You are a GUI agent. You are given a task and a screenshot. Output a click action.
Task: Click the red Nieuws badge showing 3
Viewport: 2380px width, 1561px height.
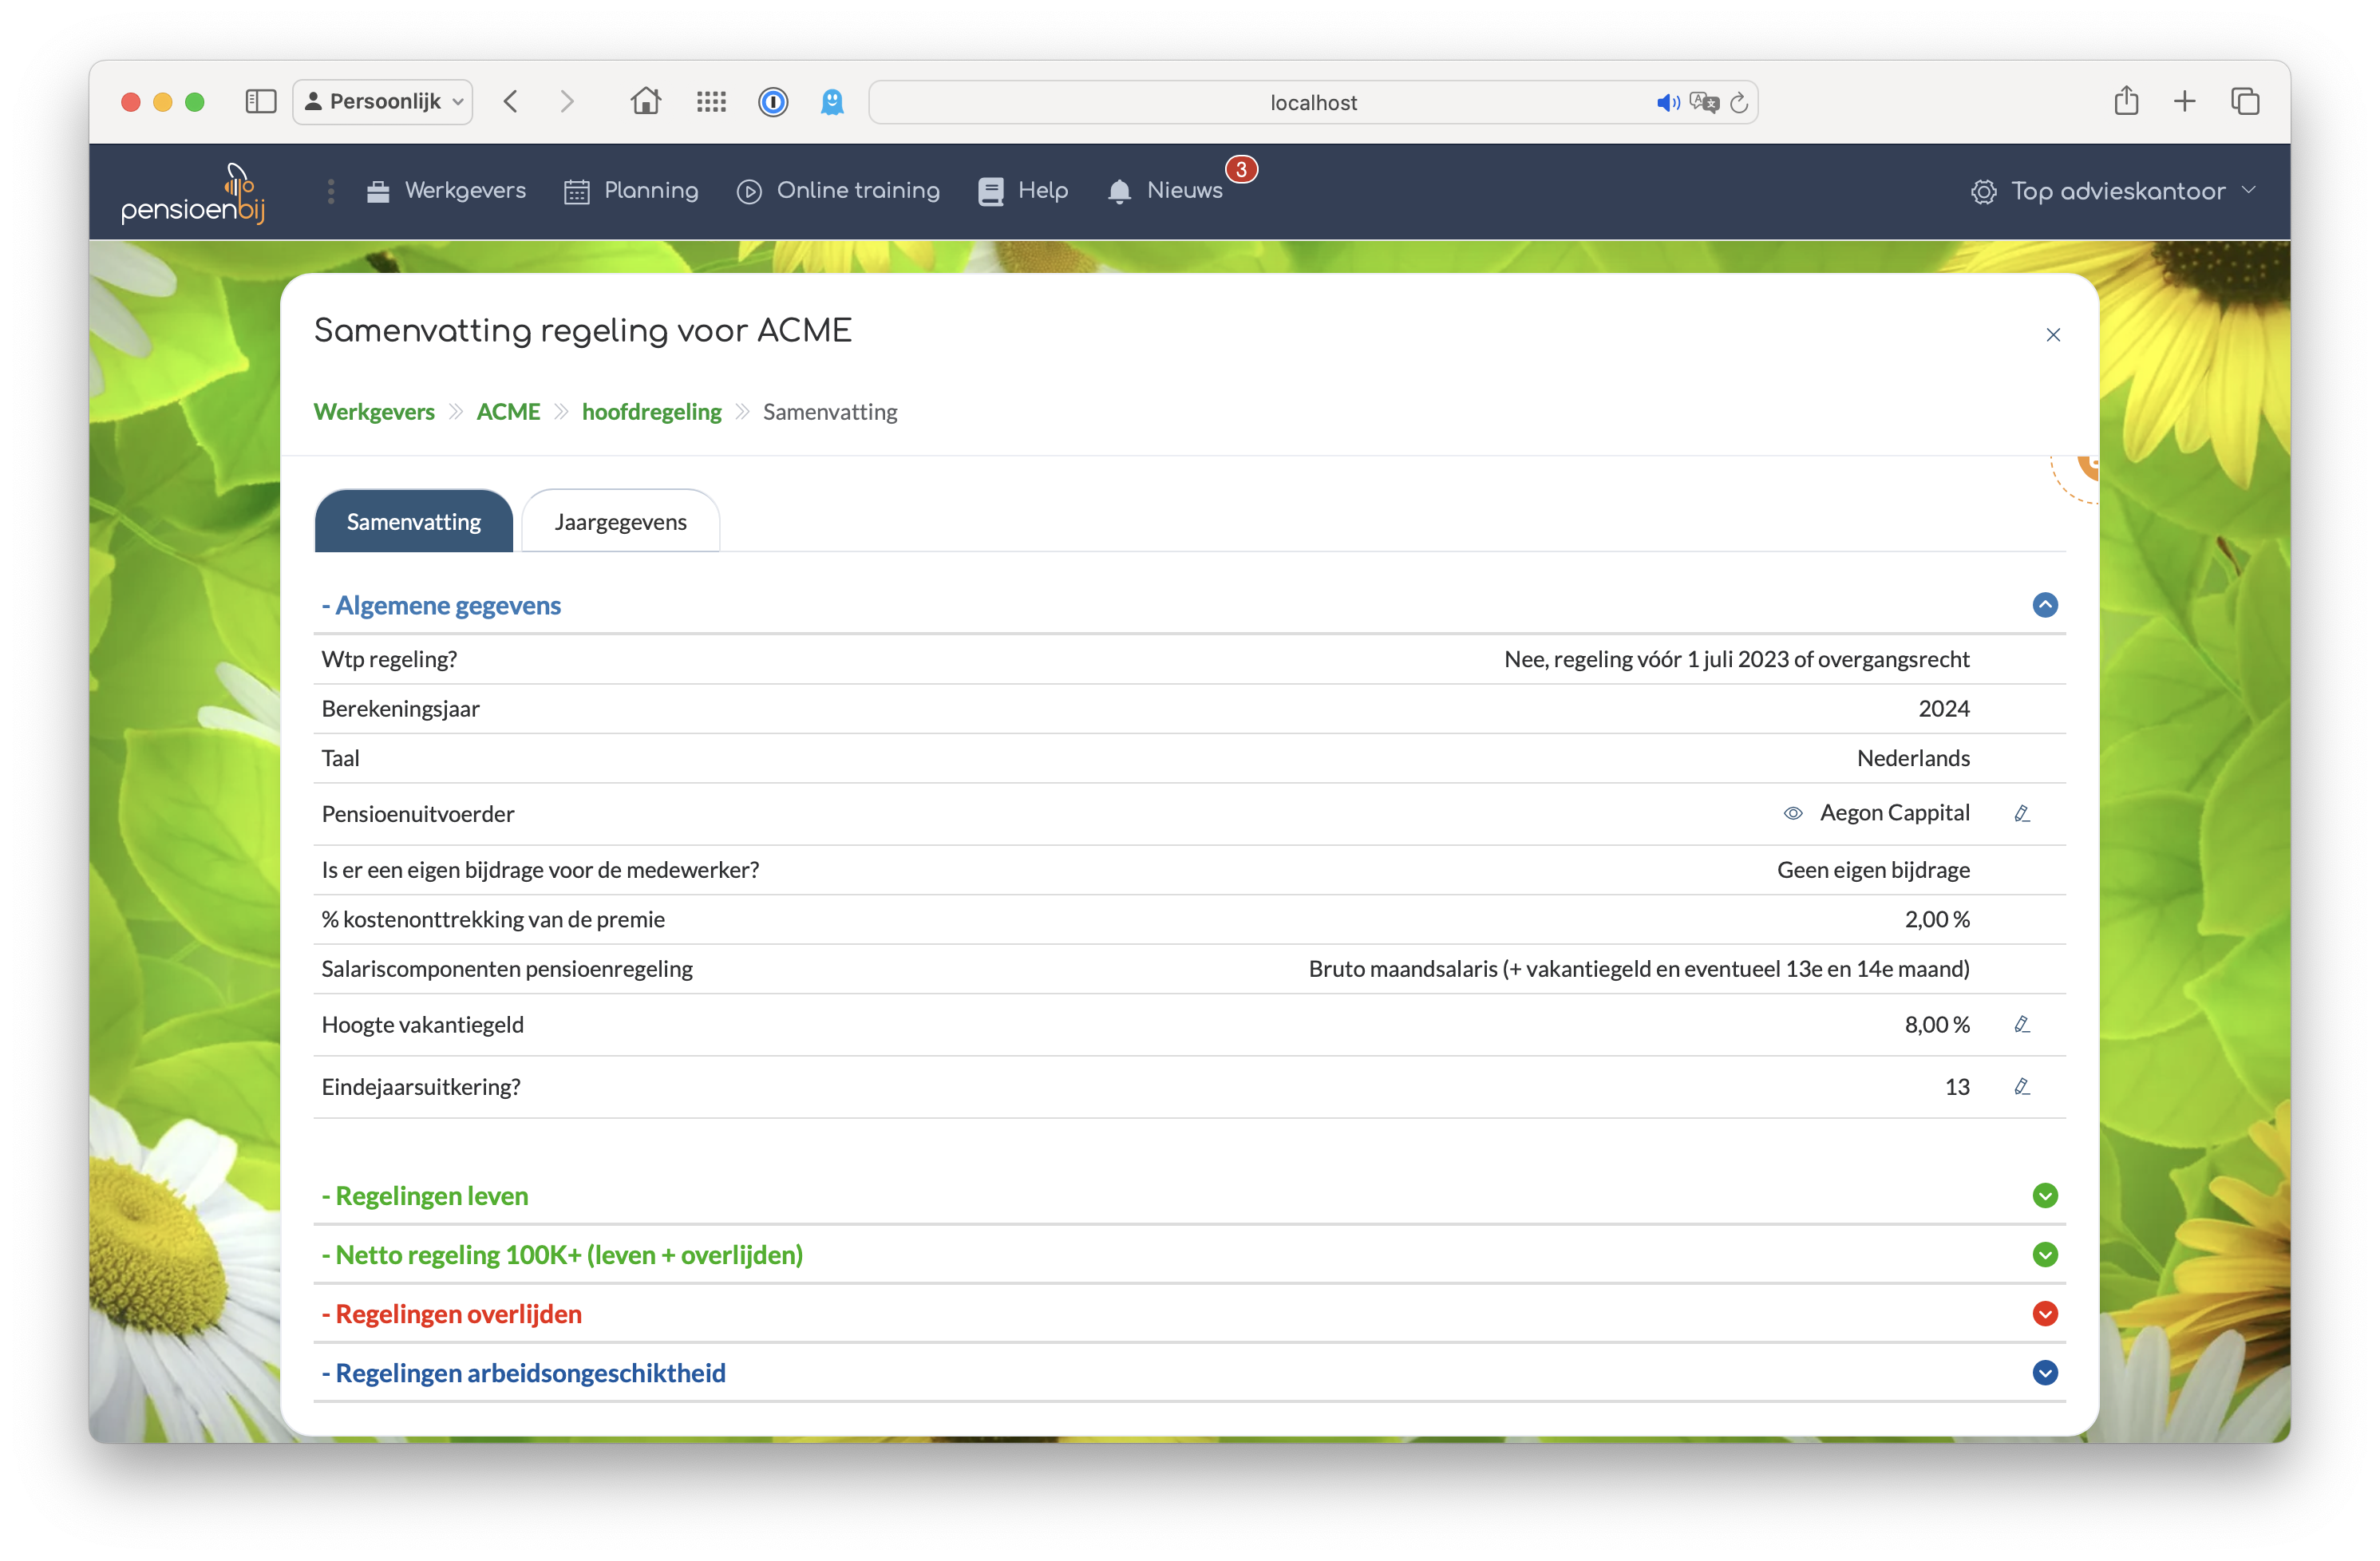[x=1241, y=169]
